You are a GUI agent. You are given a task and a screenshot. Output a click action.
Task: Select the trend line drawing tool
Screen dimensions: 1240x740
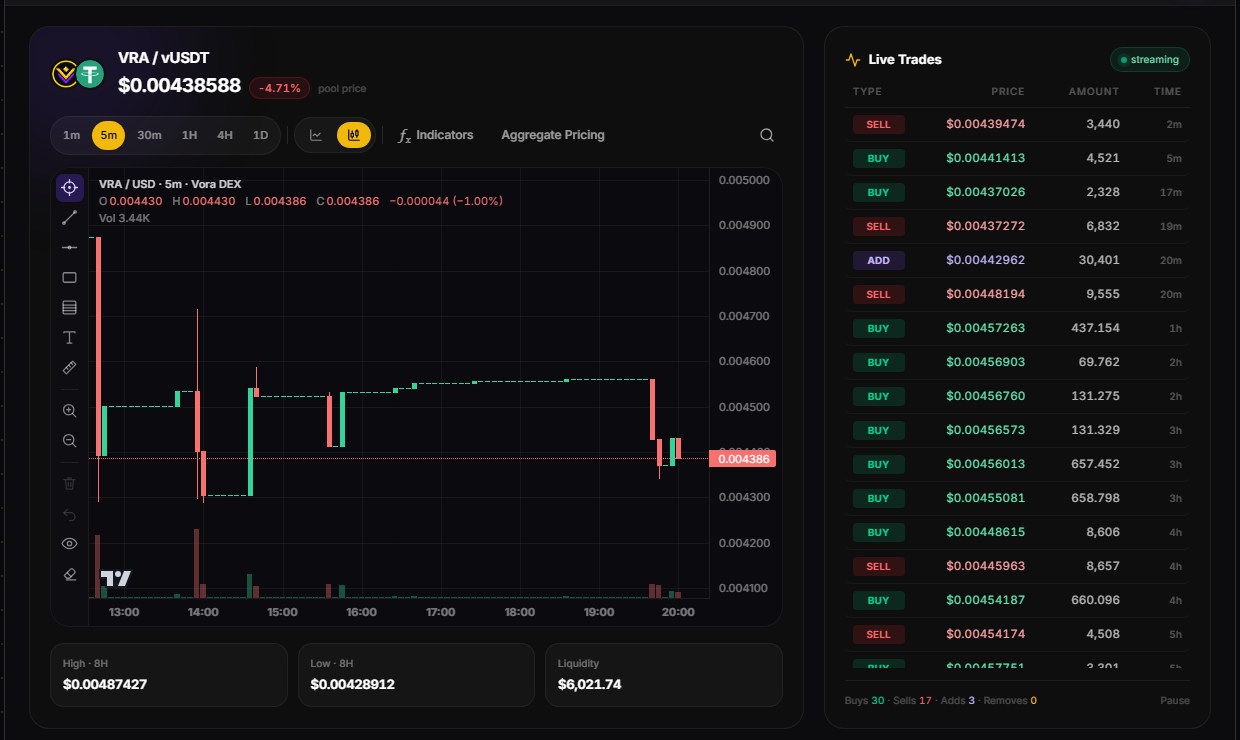tap(70, 217)
